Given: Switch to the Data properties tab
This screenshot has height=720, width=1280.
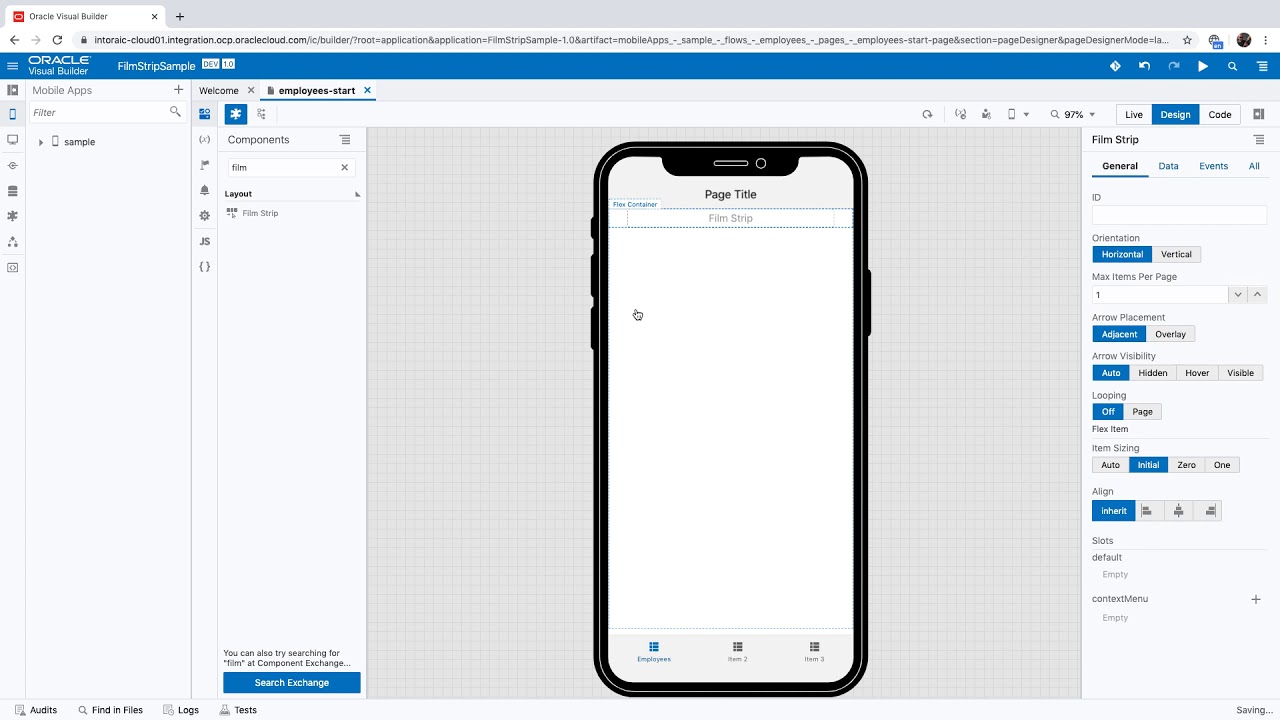Looking at the screenshot, I should [1168, 166].
